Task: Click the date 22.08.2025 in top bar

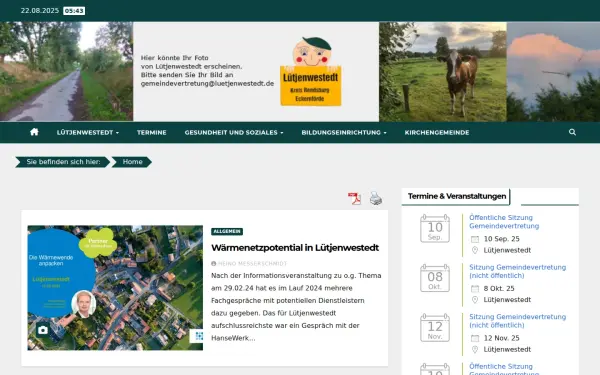Action: click(x=40, y=11)
